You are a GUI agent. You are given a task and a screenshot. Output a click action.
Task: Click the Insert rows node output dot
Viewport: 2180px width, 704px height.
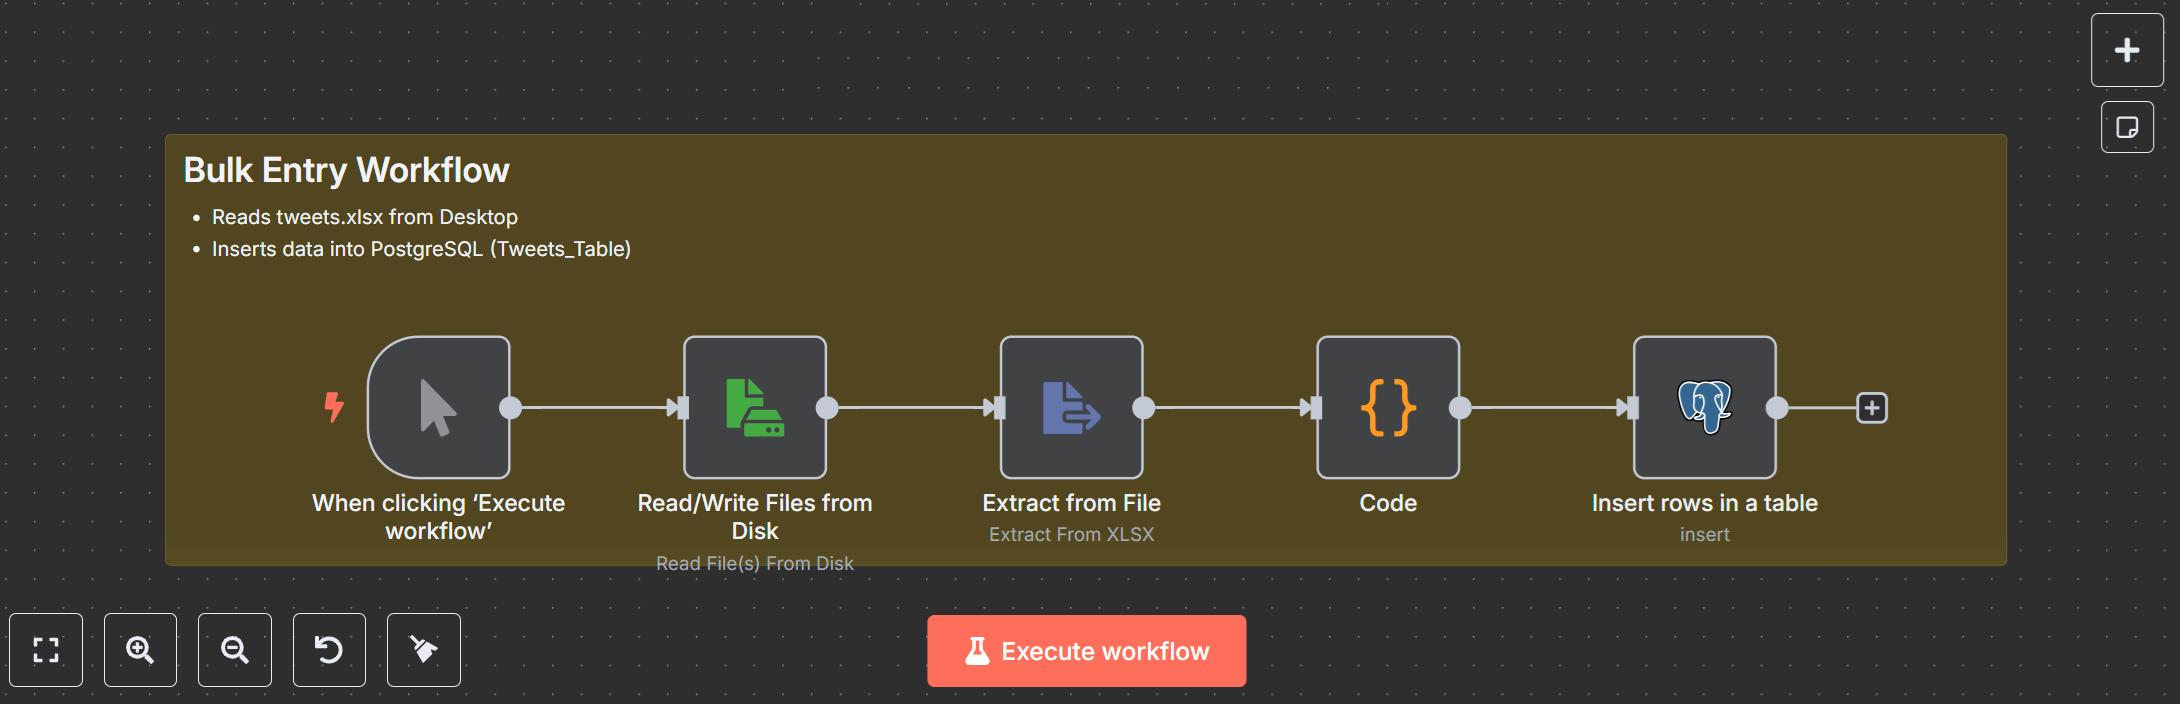coord(1777,407)
